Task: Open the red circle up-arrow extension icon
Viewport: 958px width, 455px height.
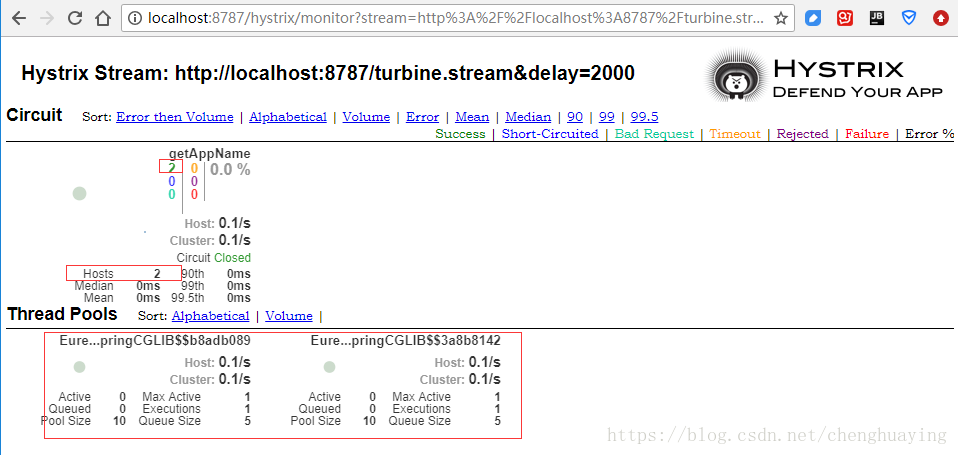Action: click(941, 18)
